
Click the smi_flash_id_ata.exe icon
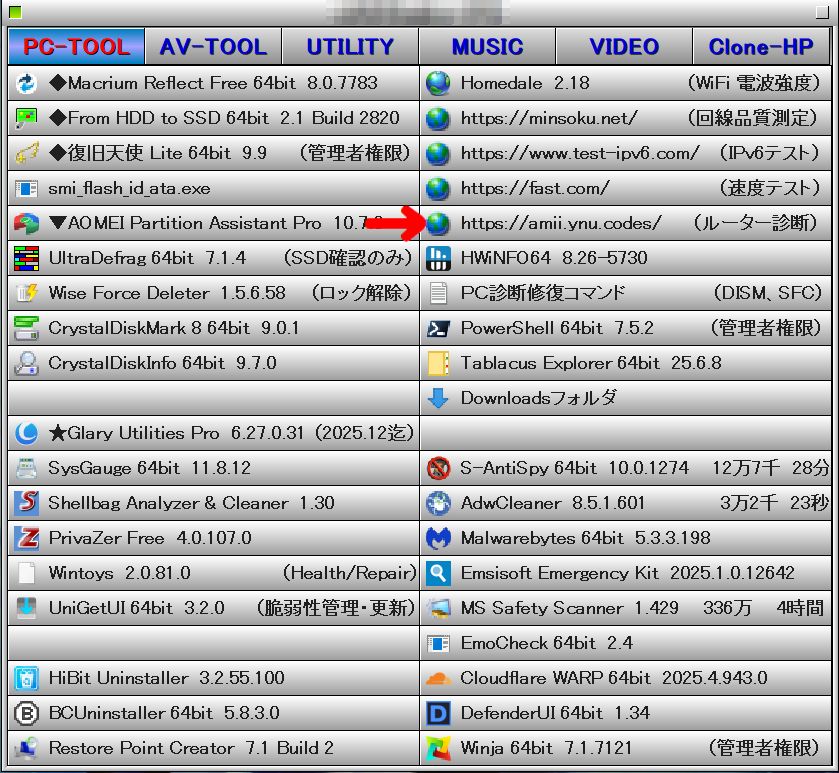click(x=26, y=188)
